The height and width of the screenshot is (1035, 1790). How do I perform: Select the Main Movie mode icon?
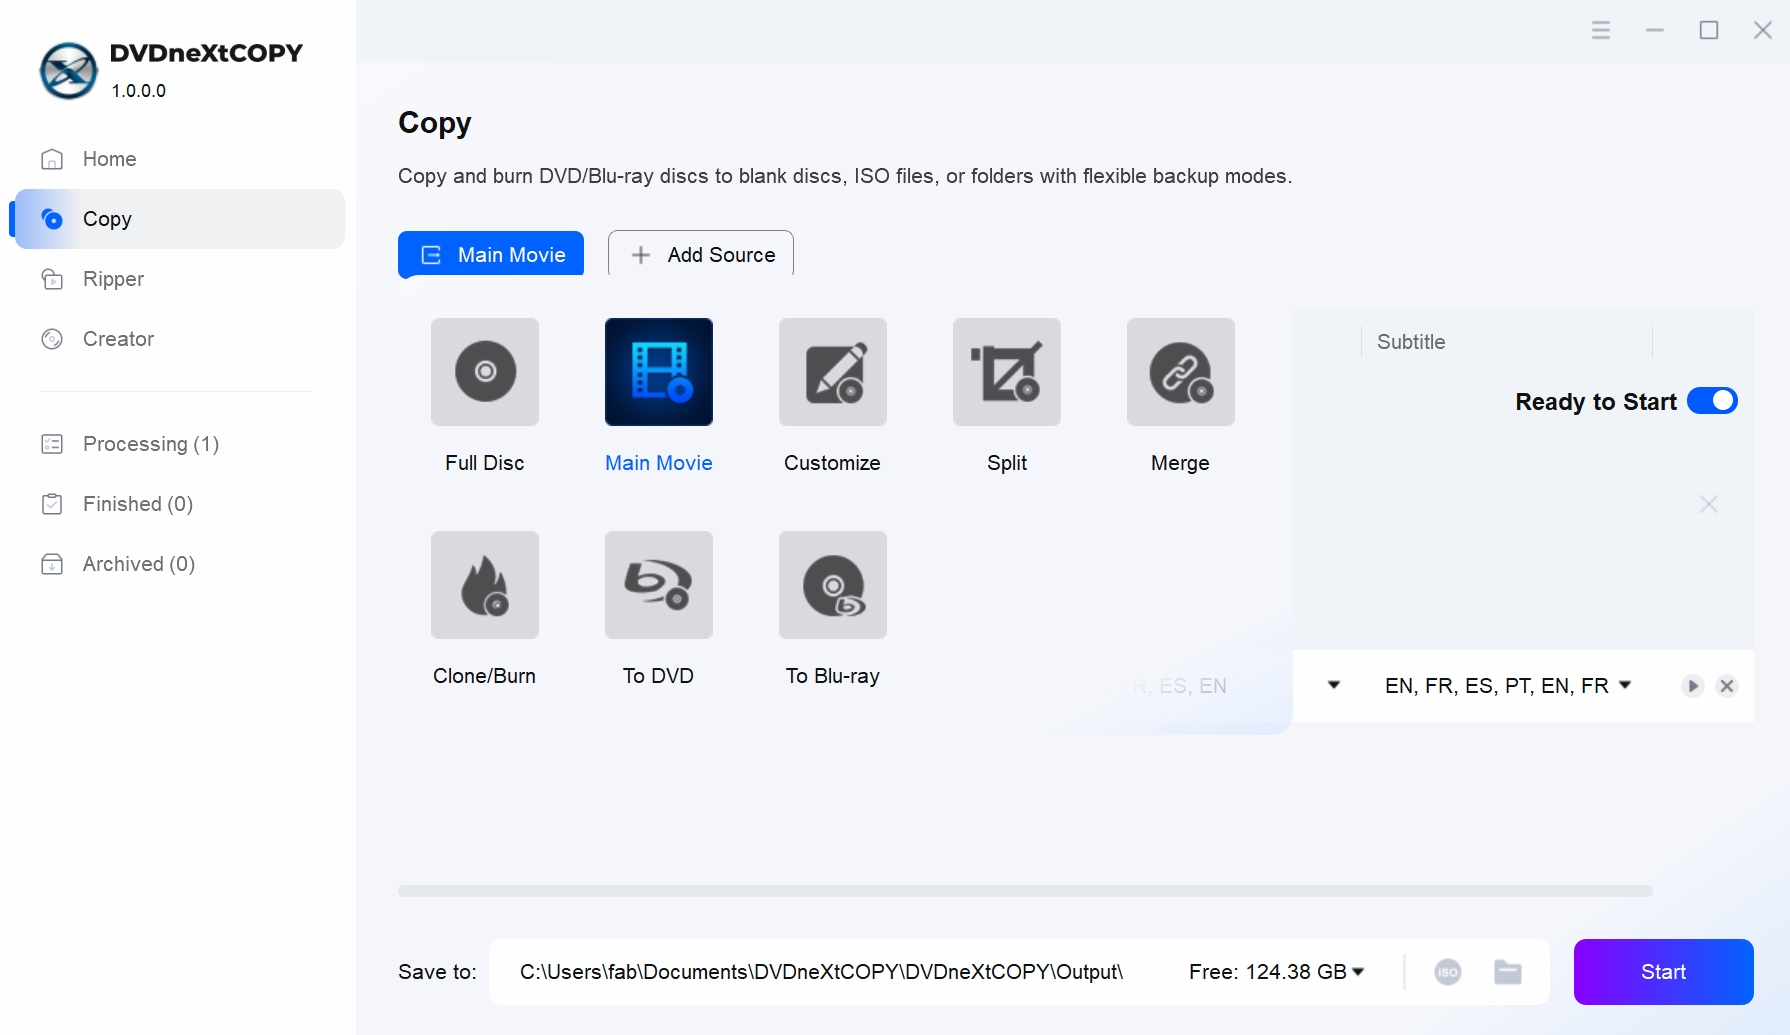point(659,372)
